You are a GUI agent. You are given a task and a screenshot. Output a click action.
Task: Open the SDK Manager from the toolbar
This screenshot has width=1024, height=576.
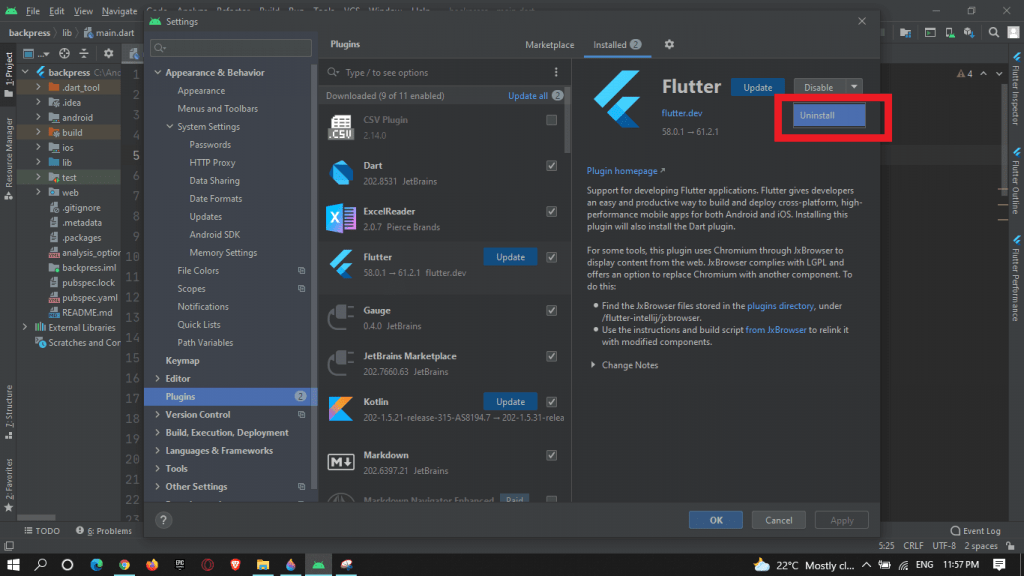(x=967, y=31)
